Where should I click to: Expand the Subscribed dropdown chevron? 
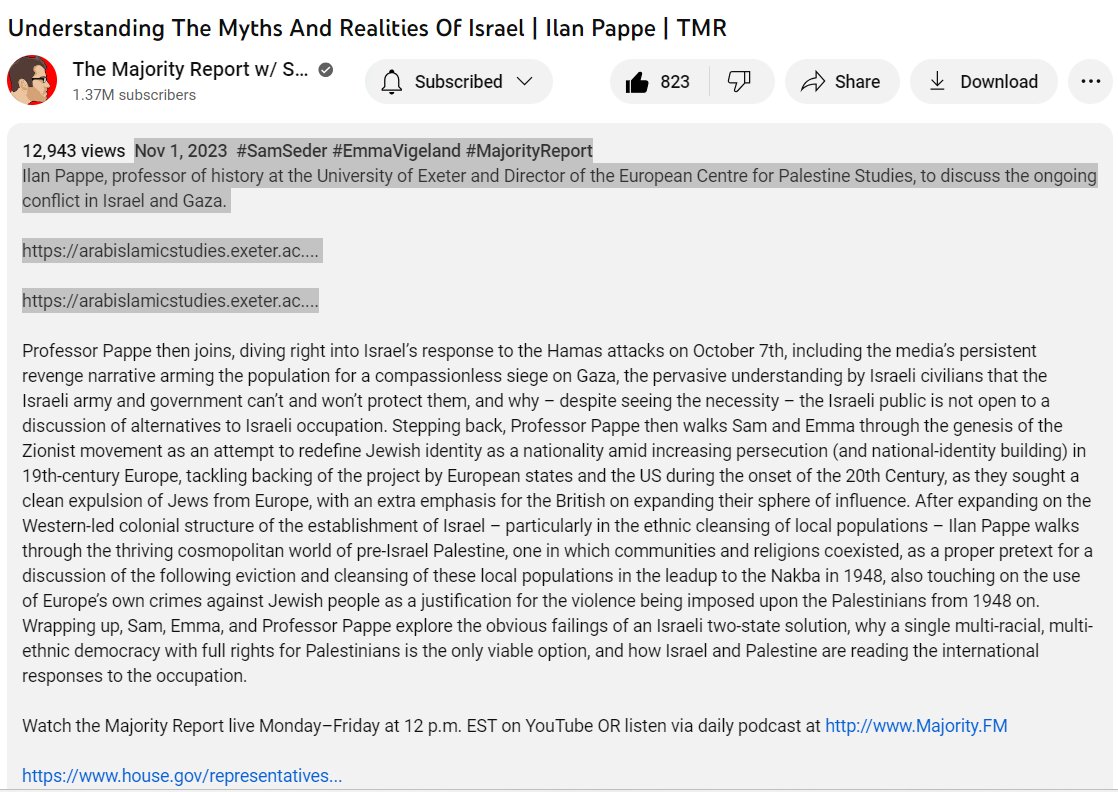coord(525,82)
